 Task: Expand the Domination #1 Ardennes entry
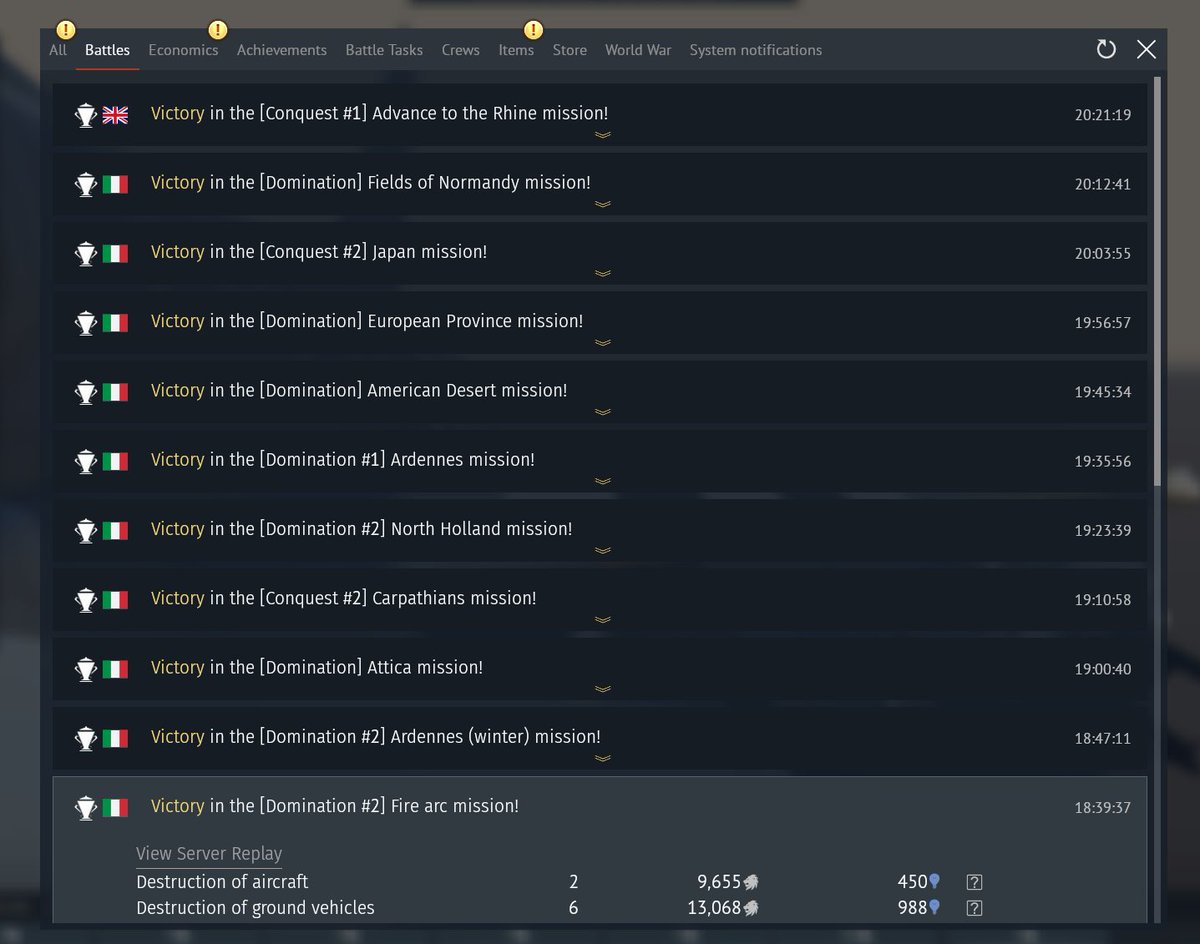click(x=602, y=481)
